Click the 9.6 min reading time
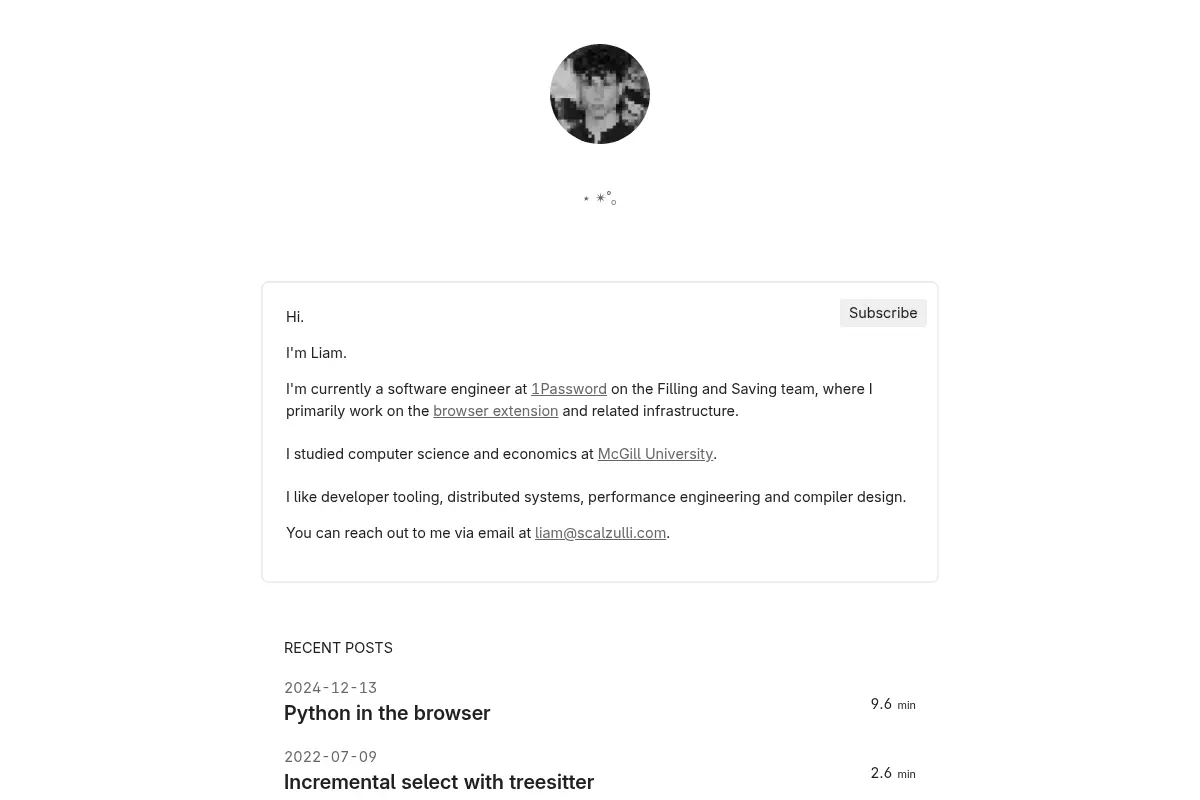The height and width of the screenshot is (800, 1200). (893, 704)
